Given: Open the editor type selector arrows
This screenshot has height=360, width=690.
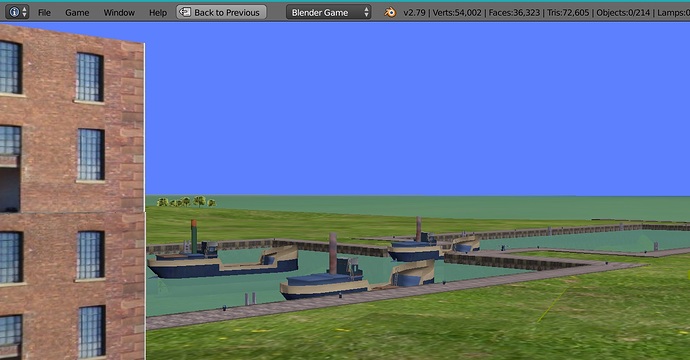Looking at the screenshot, I should coord(25,12).
